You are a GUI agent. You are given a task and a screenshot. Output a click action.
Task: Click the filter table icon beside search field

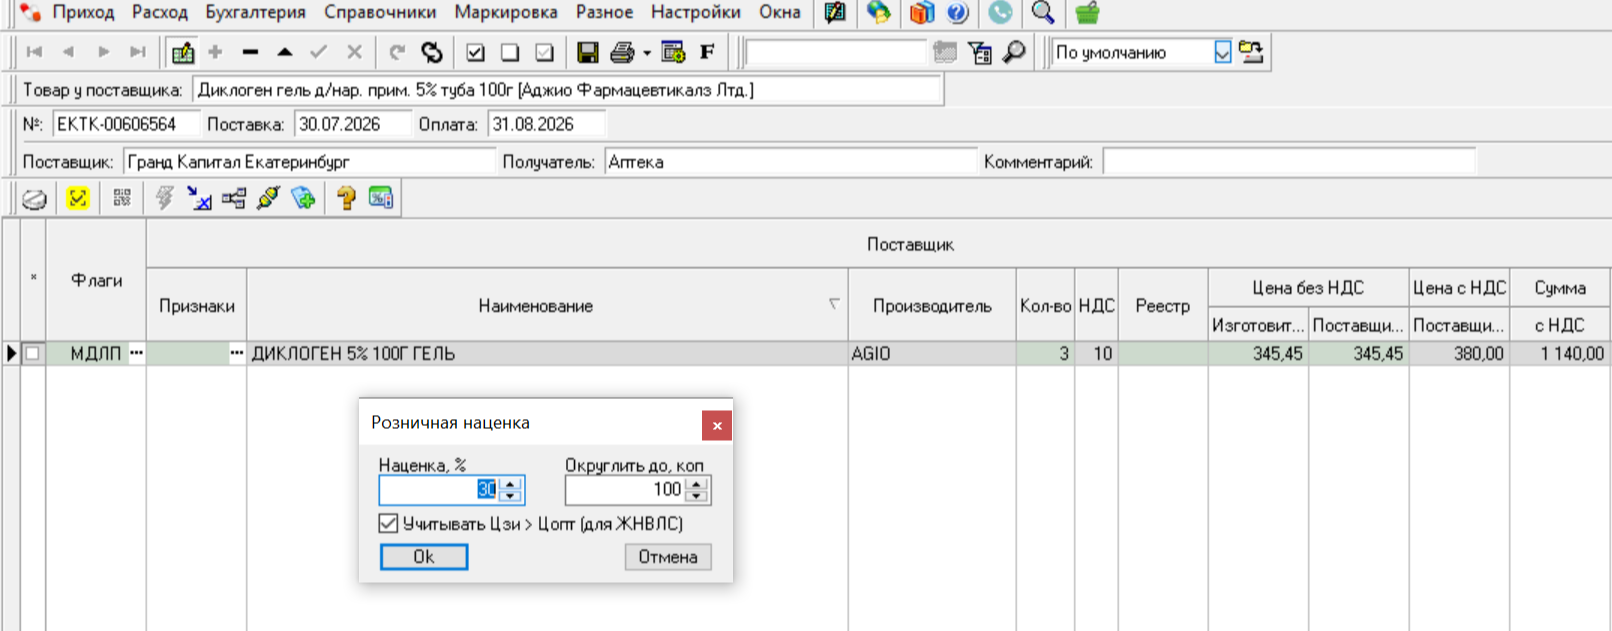click(980, 52)
